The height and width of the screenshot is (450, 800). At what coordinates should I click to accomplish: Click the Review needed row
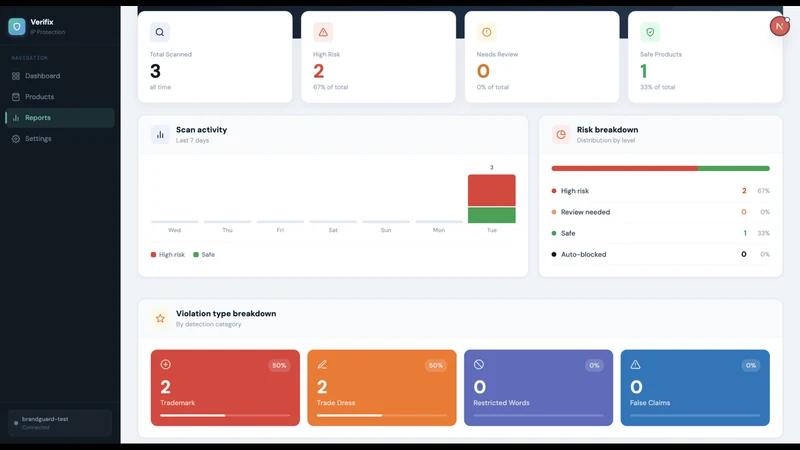point(660,212)
